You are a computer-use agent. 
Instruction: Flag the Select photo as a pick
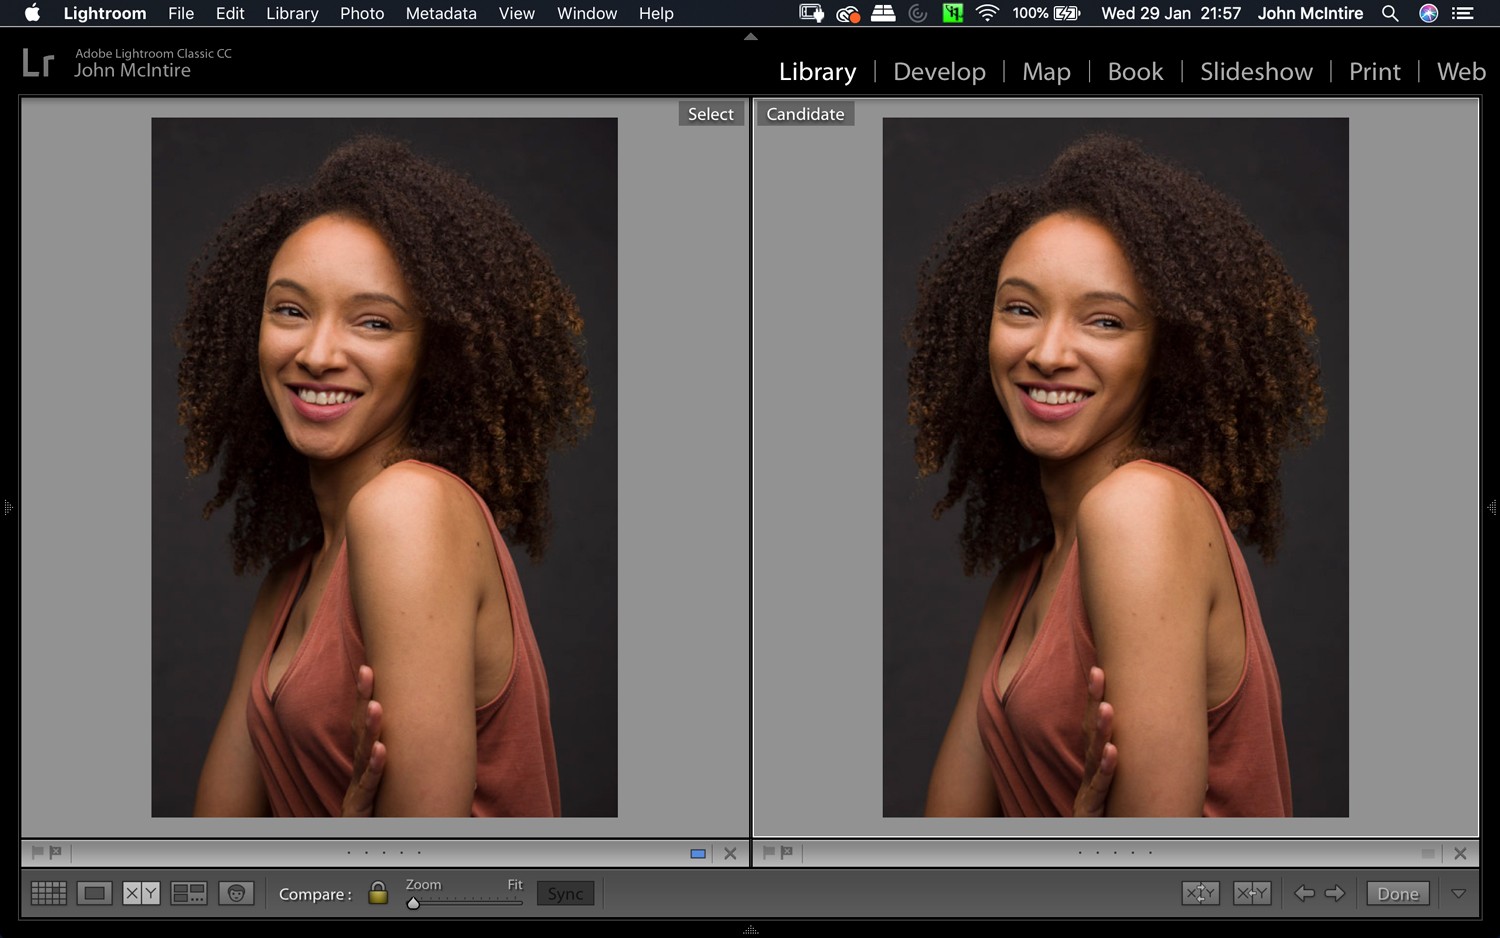(37, 852)
